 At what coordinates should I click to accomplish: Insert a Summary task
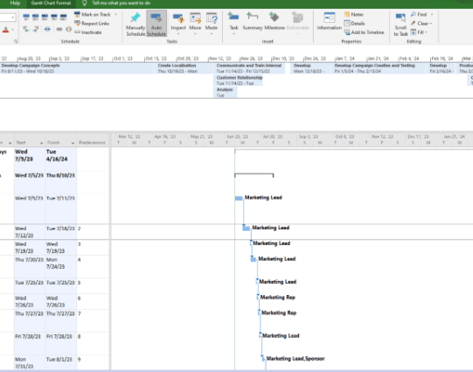pos(252,22)
